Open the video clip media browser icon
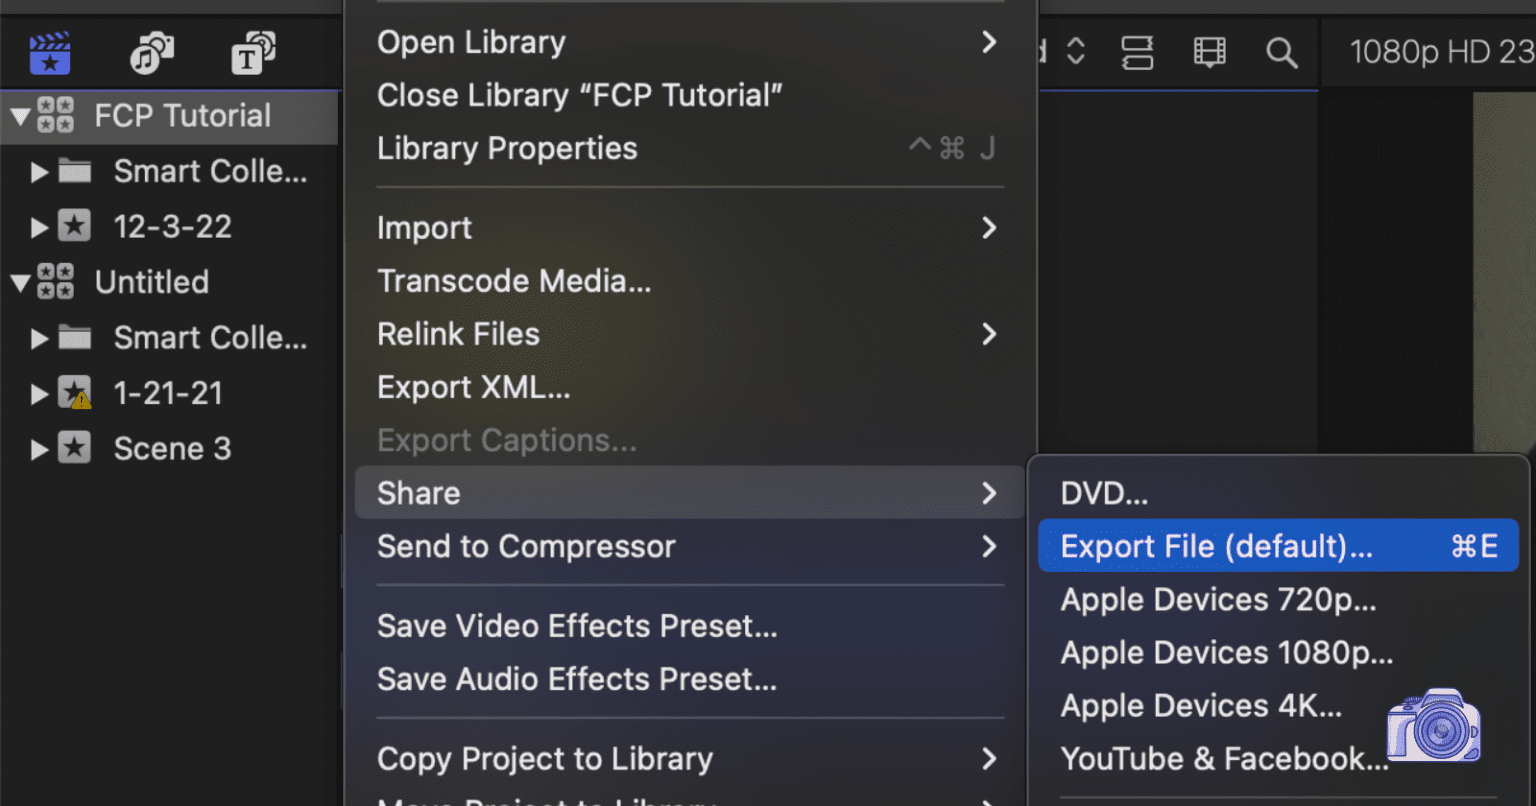Viewport: 1536px width, 806px height. [x=48, y=52]
